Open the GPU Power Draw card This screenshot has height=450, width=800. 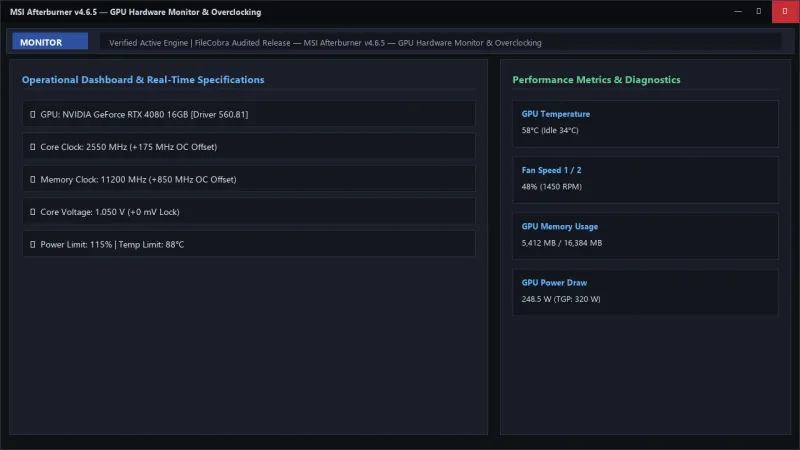click(645, 292)
